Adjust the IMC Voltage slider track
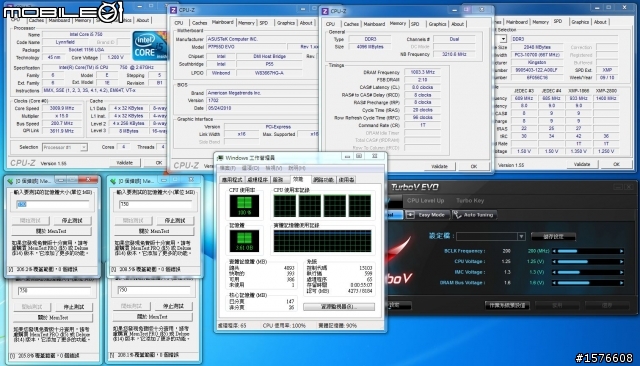The image size is (640, 366). 588,272
